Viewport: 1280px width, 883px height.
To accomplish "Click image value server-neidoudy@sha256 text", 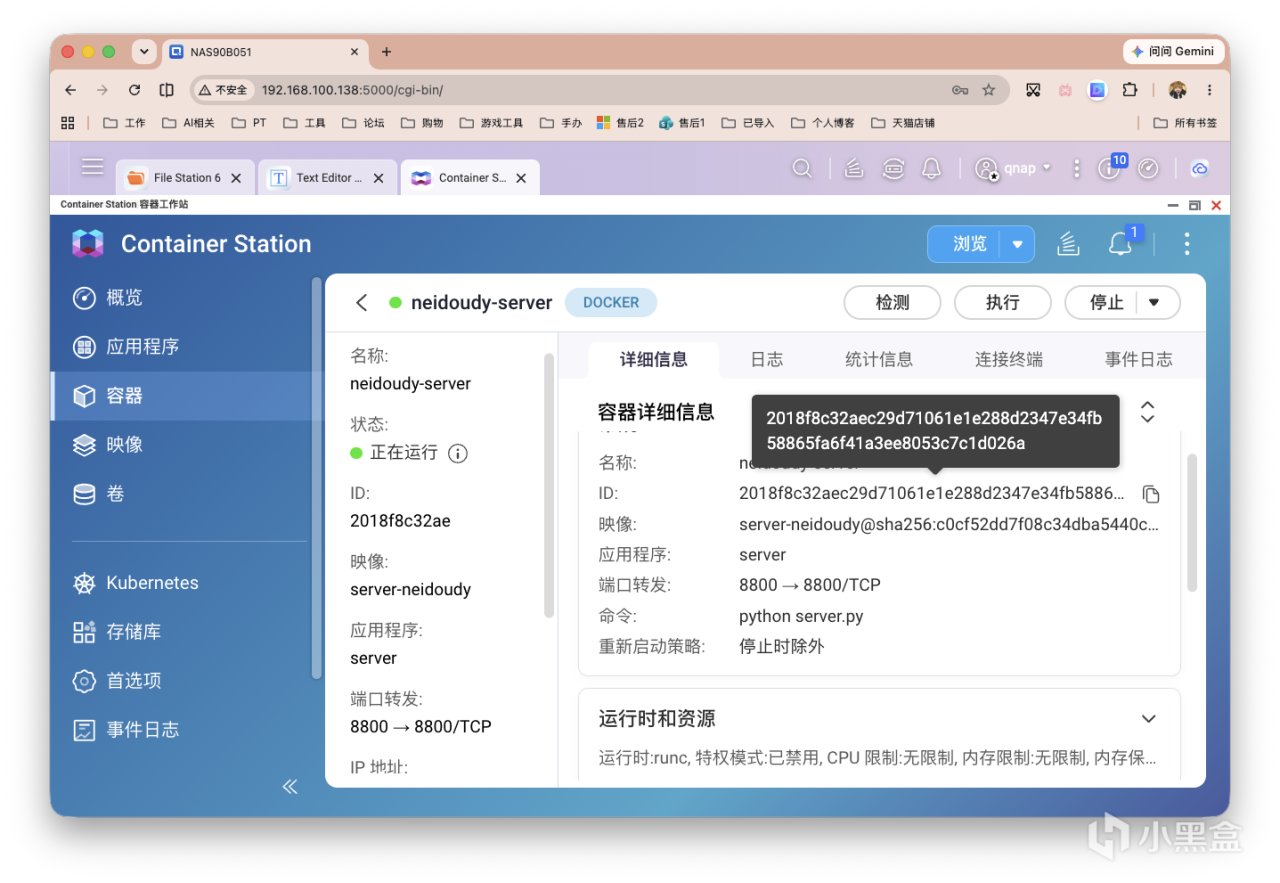I will pos(949,524).
